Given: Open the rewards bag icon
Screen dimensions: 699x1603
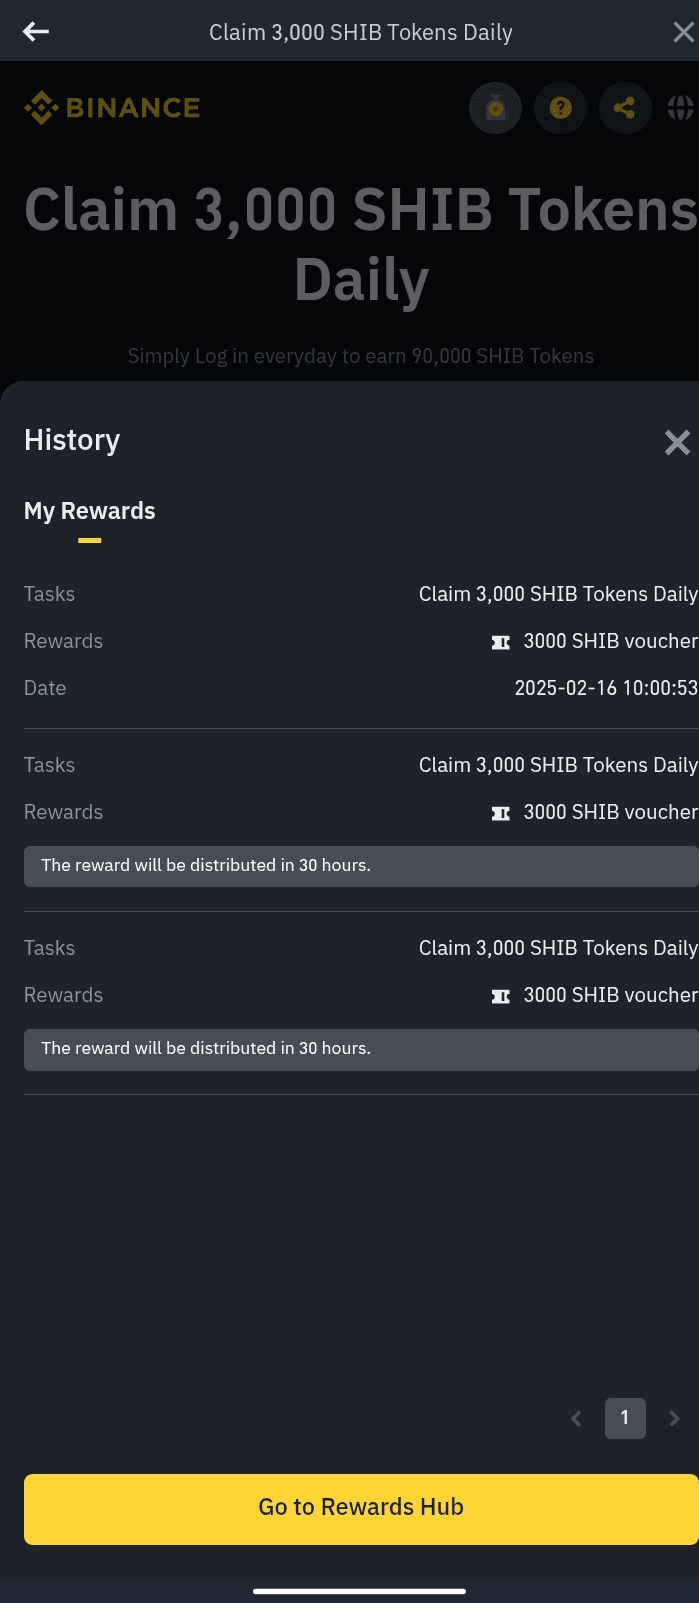Looking at the screenshot, I should click(x=495, y=108).
